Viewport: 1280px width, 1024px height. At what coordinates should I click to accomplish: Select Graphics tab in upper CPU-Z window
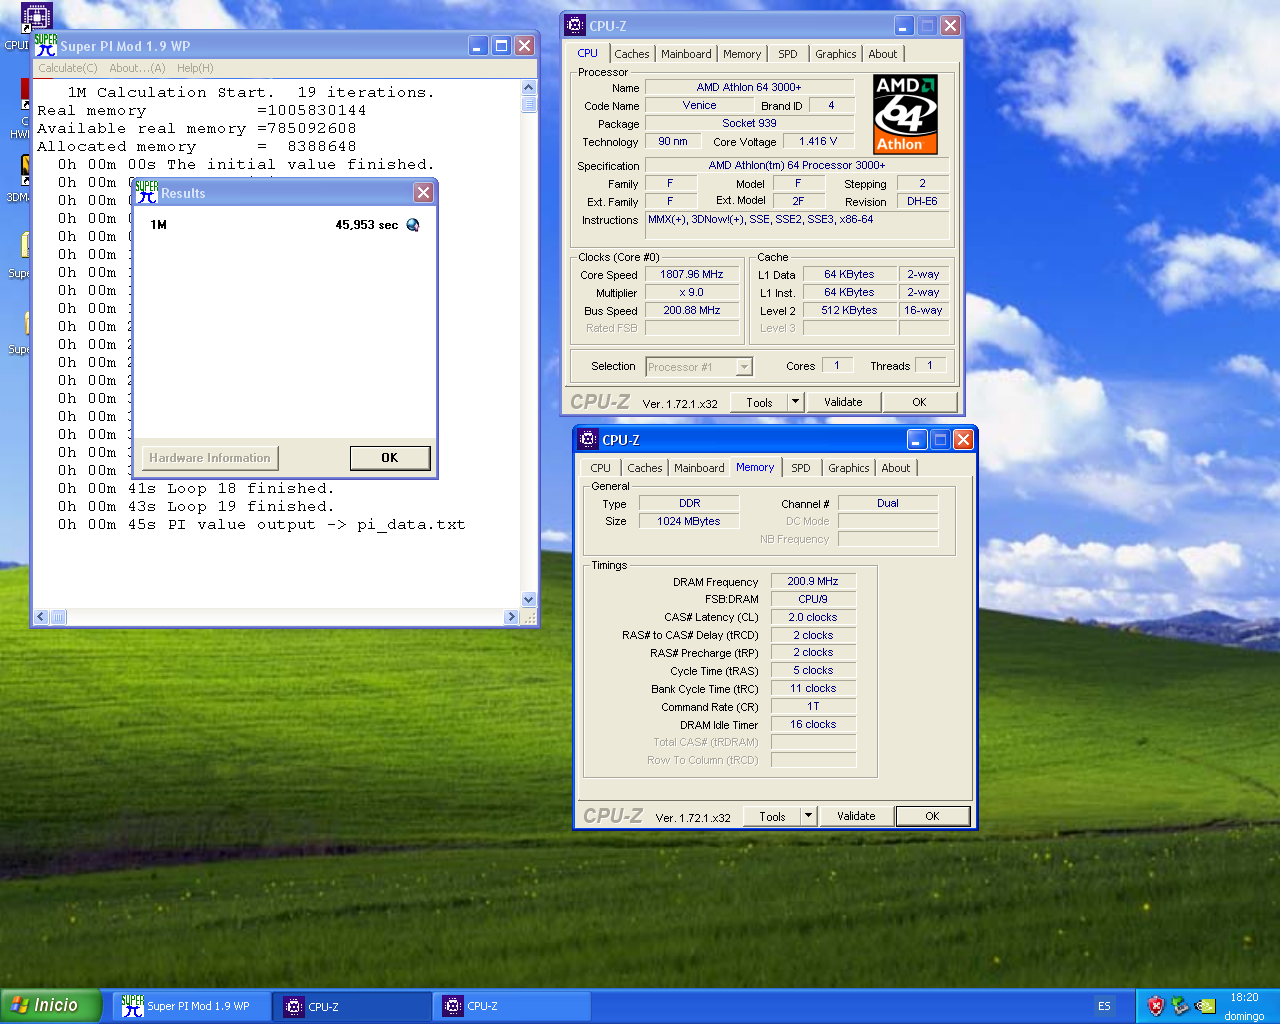pyautogui.click(x=835, y=54)
